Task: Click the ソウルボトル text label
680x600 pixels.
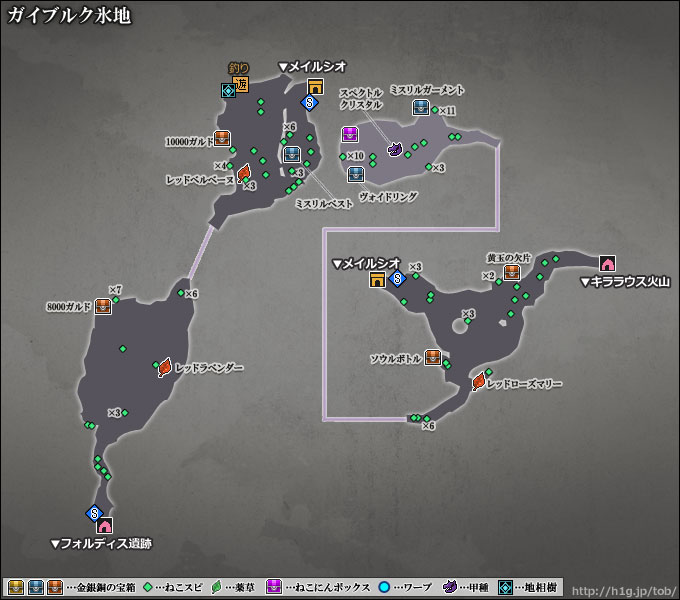Action: [x=396, y=359]
